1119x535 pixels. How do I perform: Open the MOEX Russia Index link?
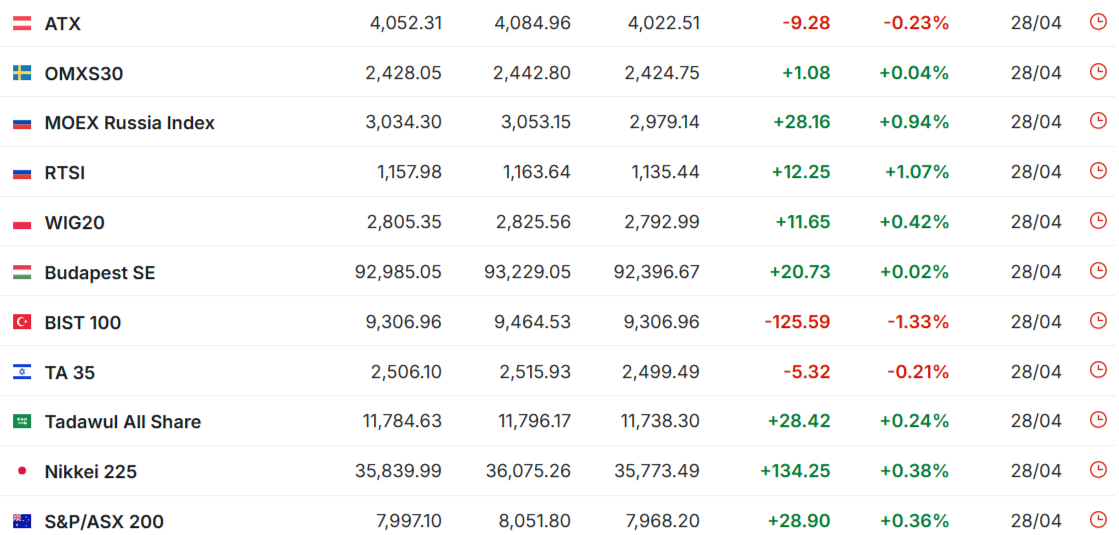tap(129, 123)
